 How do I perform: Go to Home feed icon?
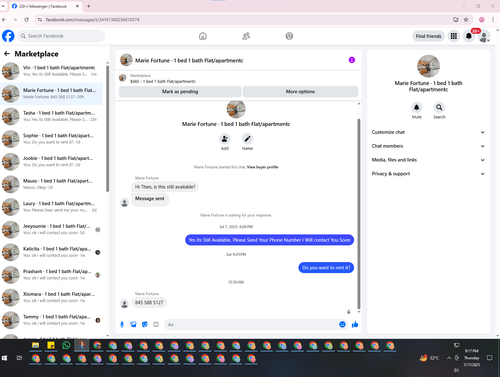pyautogui.click(x=203, y=36)
